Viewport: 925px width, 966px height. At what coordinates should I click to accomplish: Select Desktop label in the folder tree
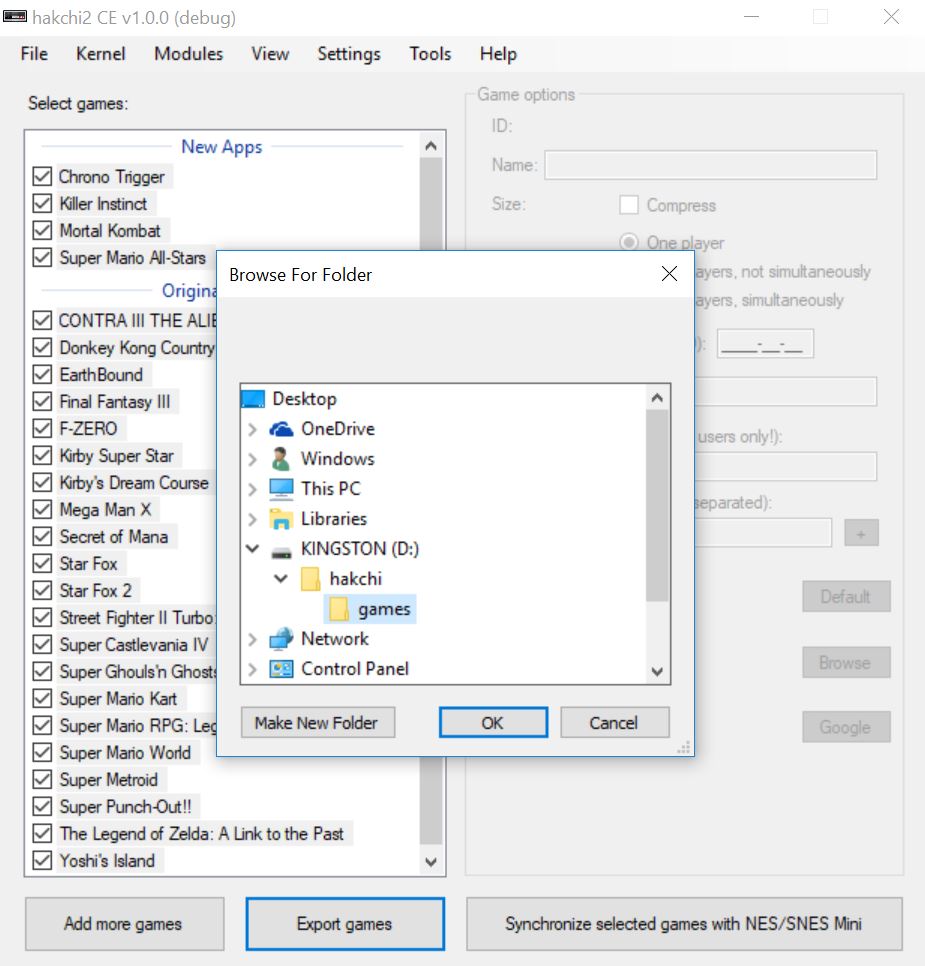[304, 399]
